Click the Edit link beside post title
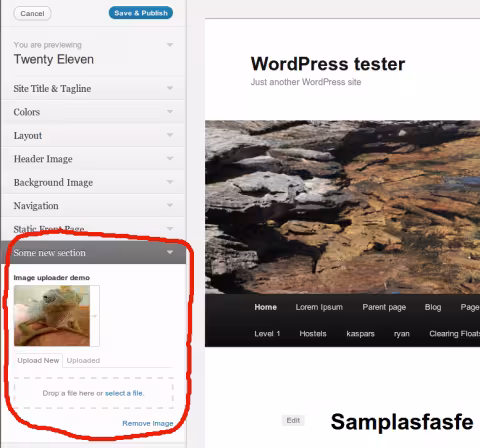The image size is (480, 448). tap(293, 420)
